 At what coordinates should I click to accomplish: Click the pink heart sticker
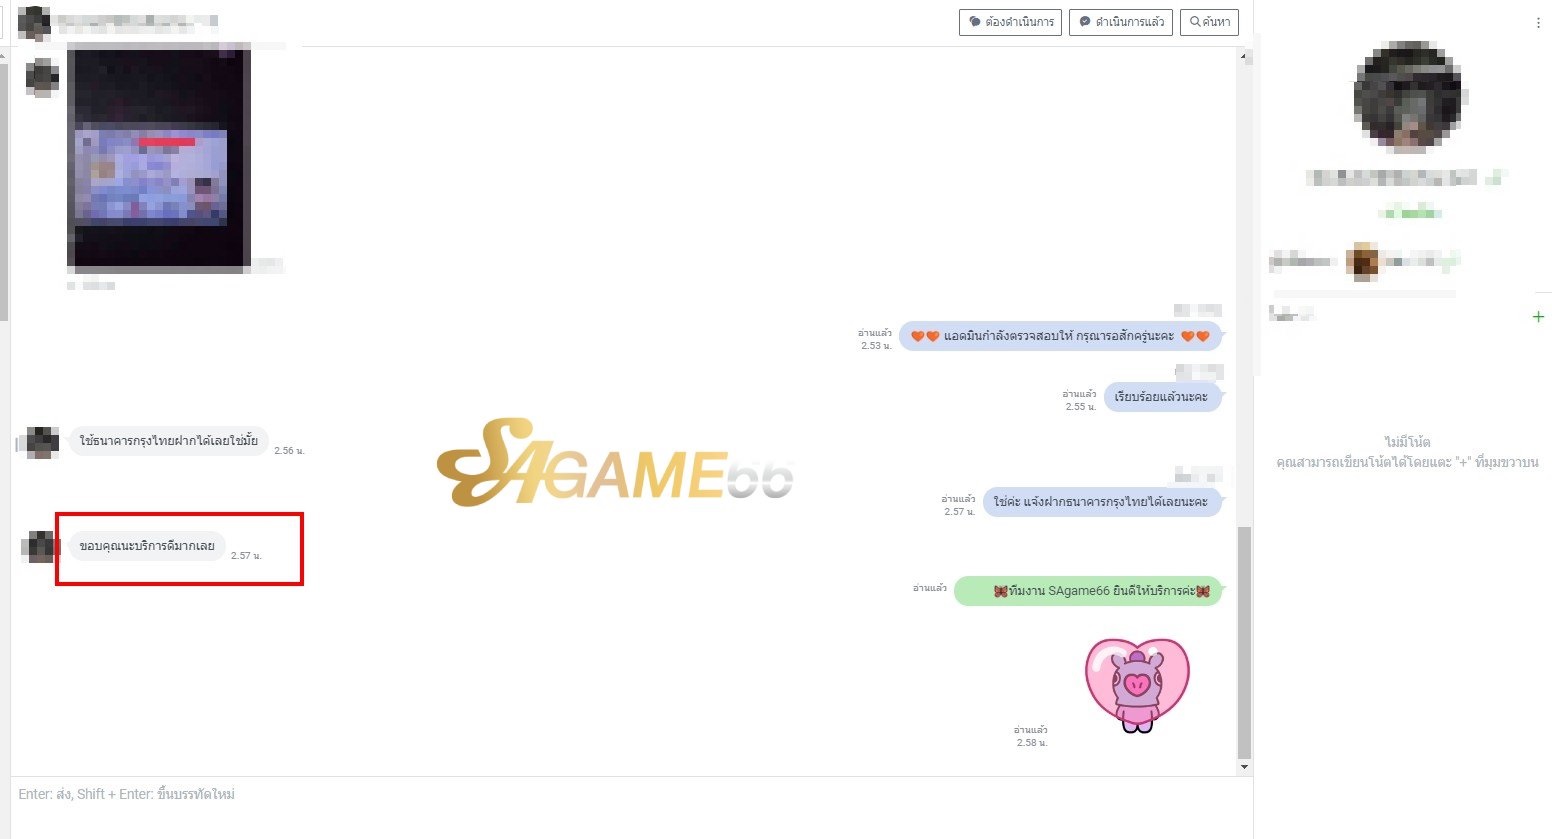(1137, 685)
